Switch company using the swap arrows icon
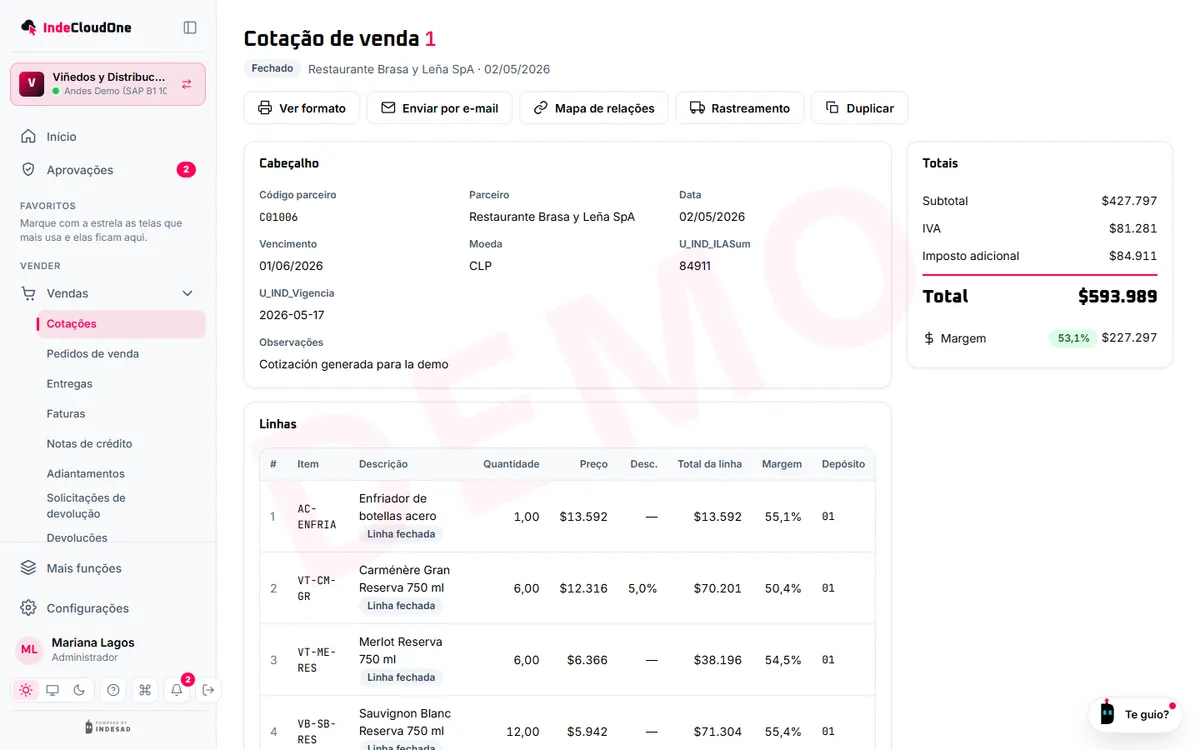 pos(187,84)
